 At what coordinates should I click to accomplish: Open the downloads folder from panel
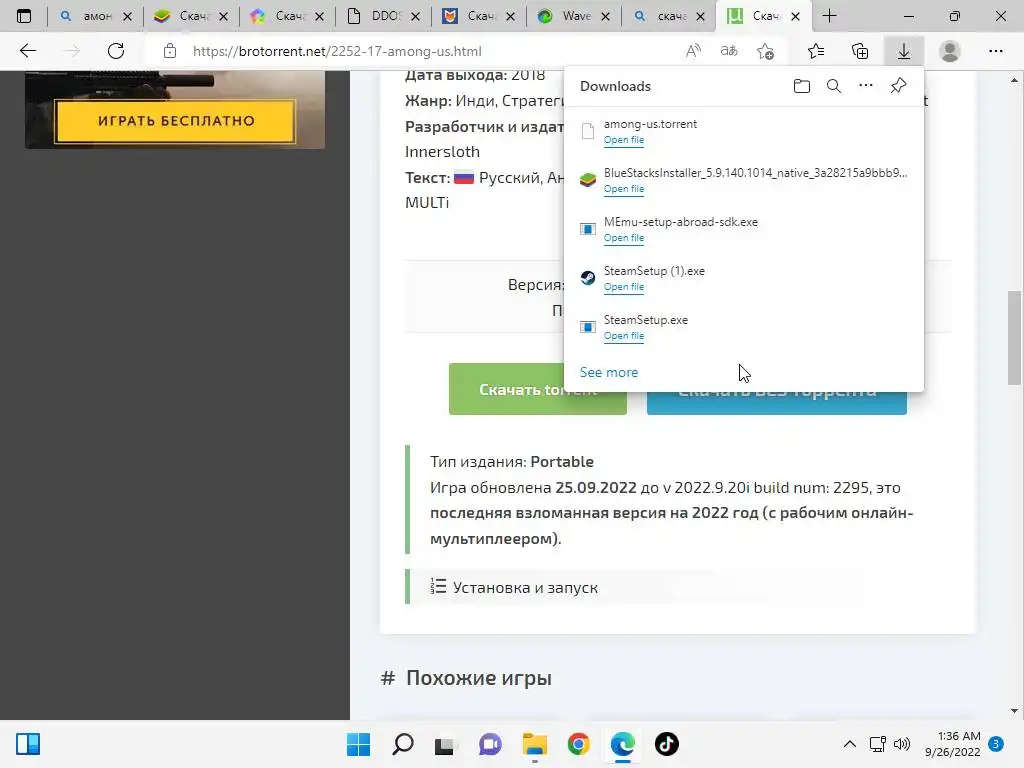[801, 86]
